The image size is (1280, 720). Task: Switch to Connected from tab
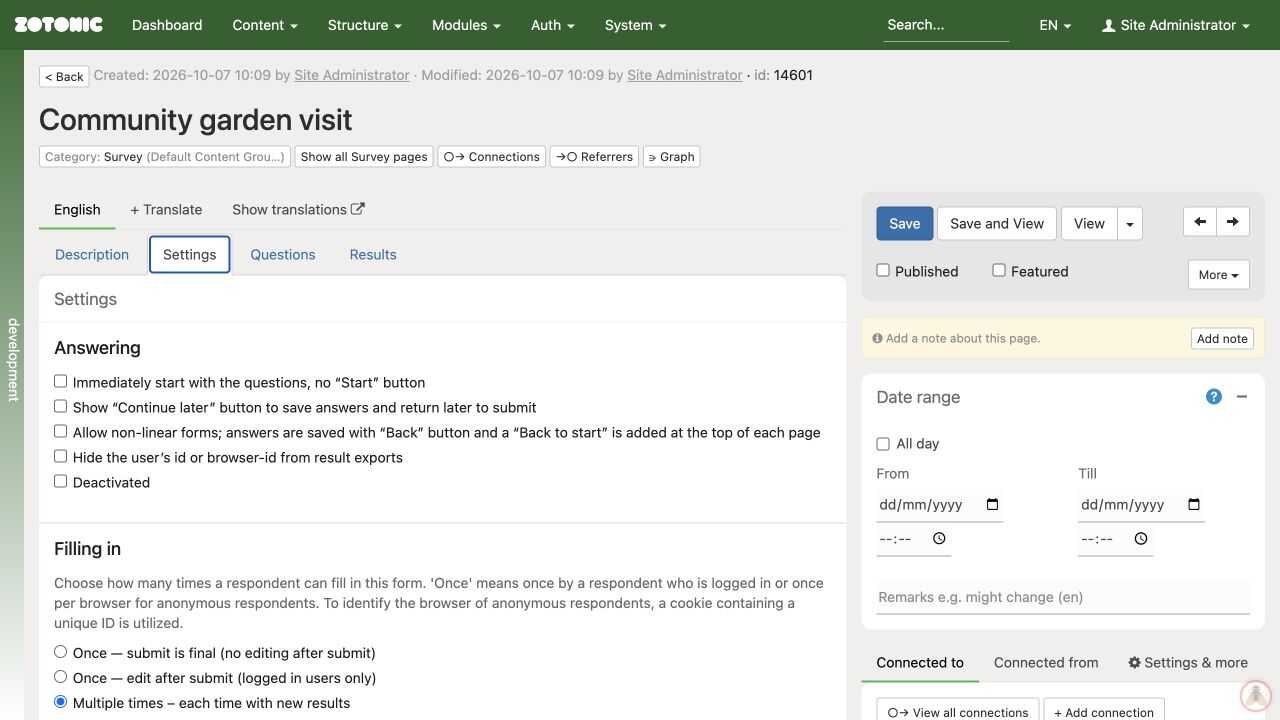1046,662
